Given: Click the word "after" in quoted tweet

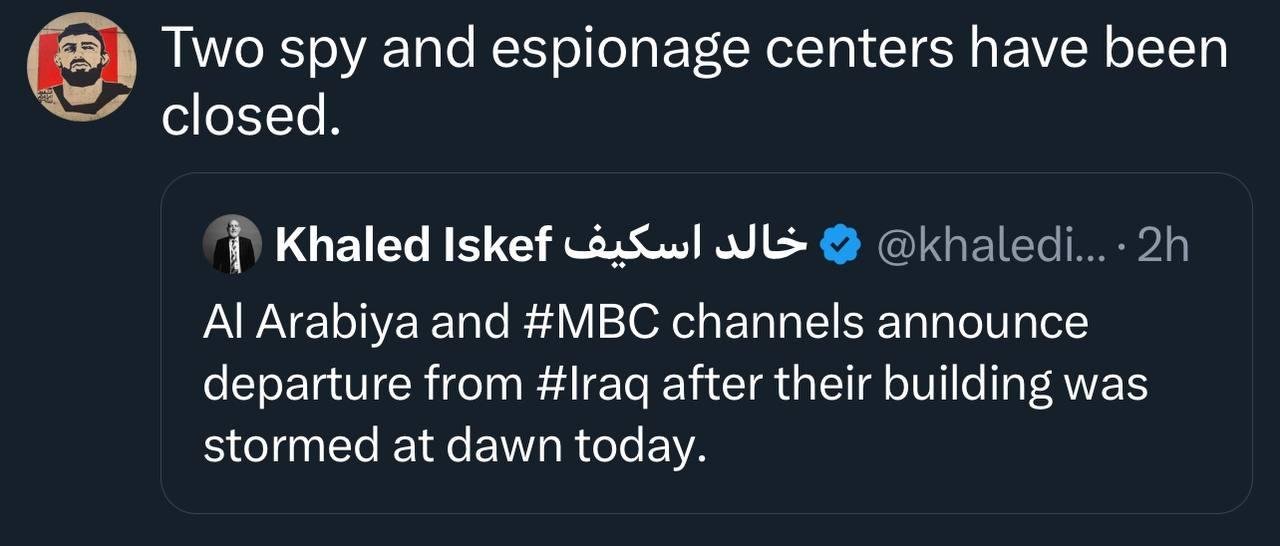Looking at the screenshot, I should [x=706, y=385].
